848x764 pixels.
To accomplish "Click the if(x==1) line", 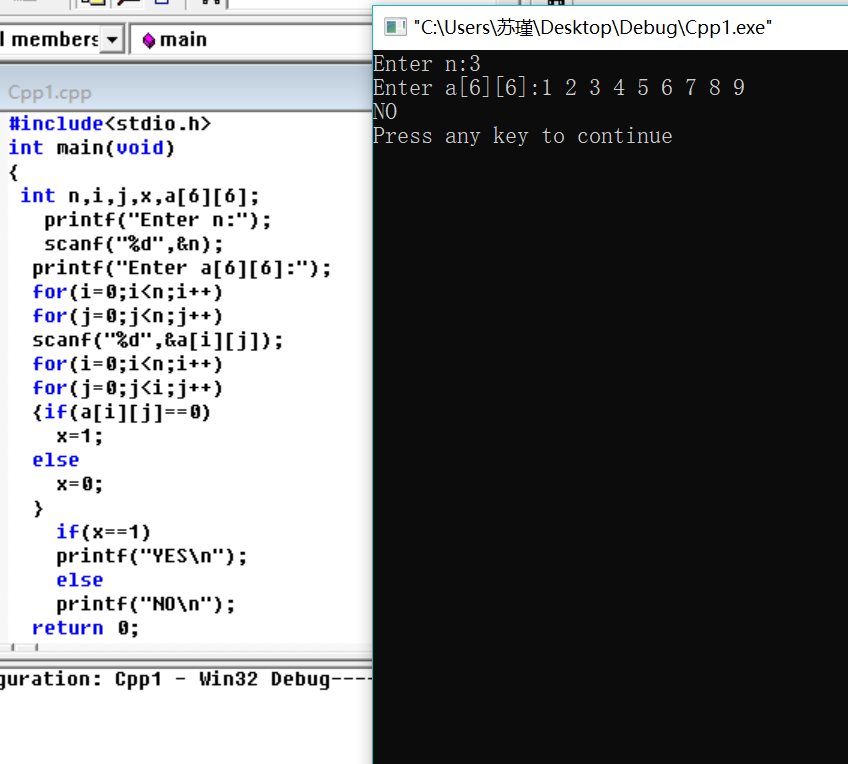I will [x=103, y=532].
